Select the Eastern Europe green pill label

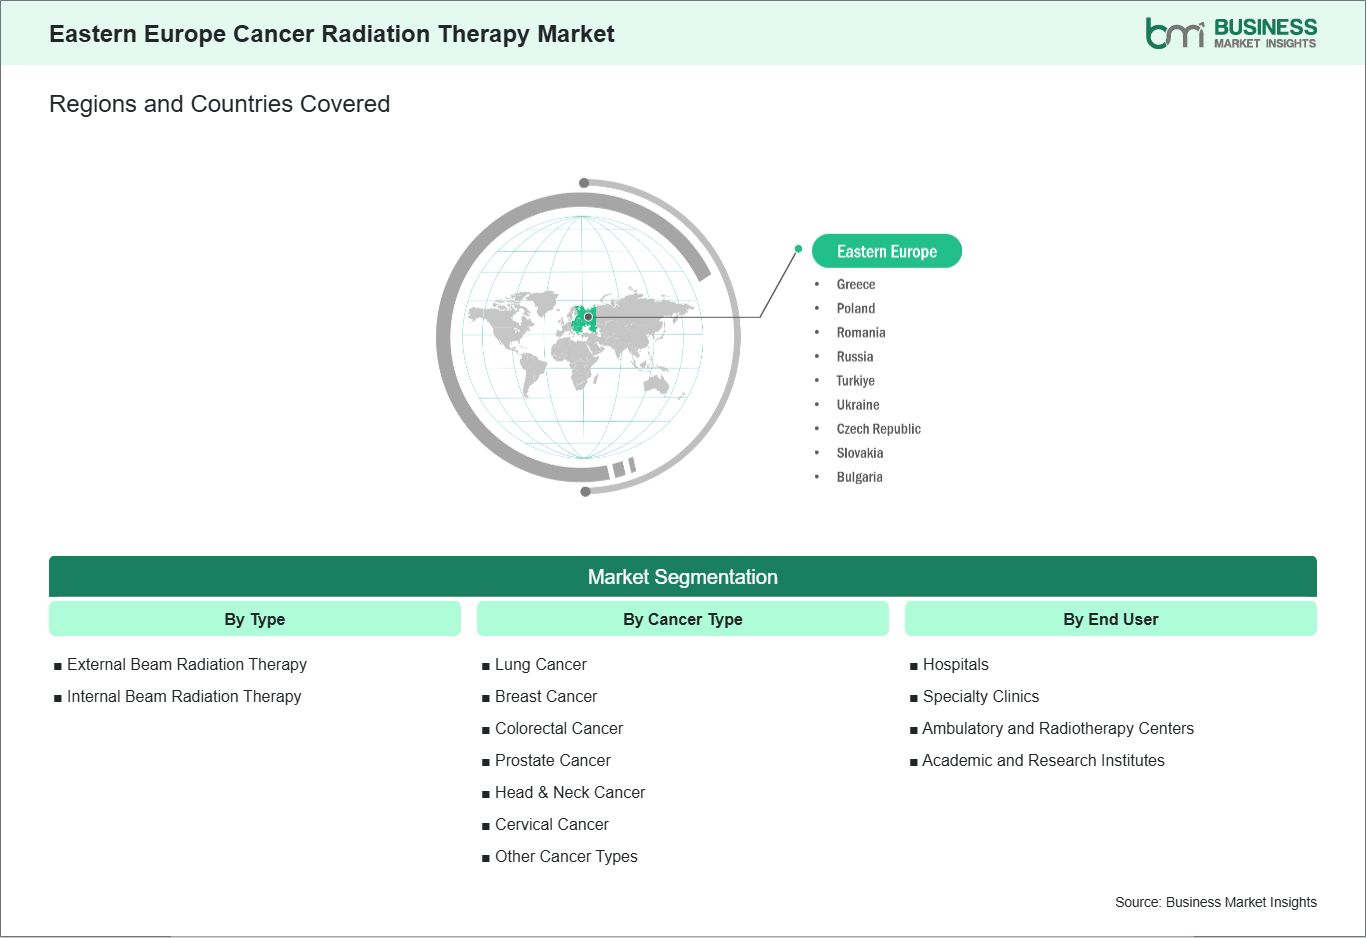886,251
